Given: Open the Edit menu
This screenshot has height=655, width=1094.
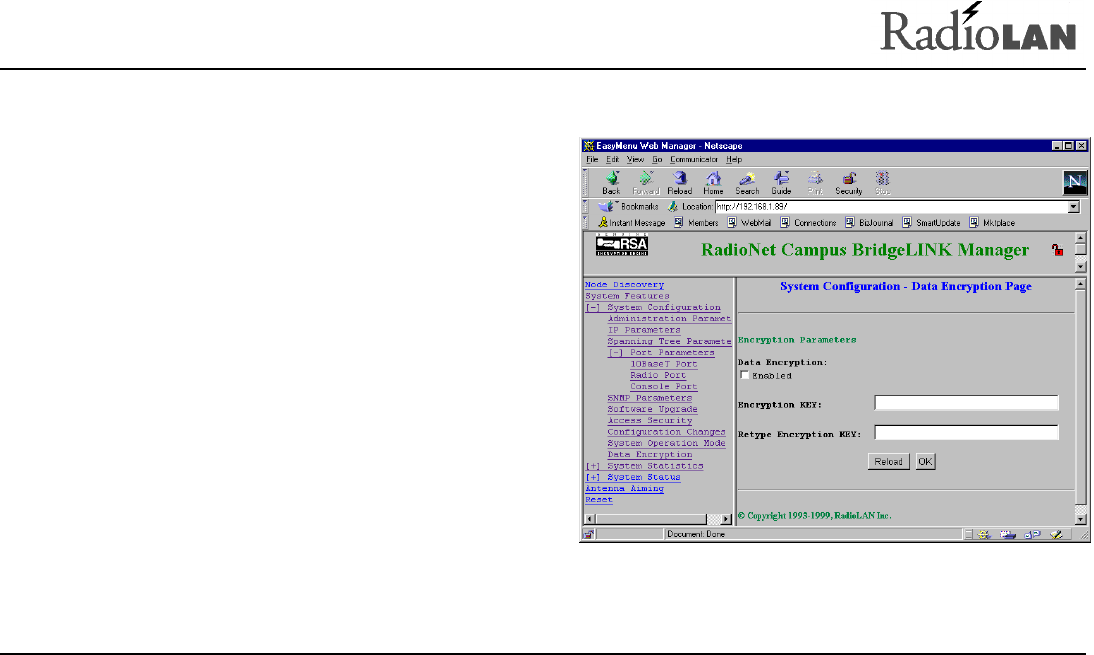Looking at the screenshot, I should tap(611, 159).
